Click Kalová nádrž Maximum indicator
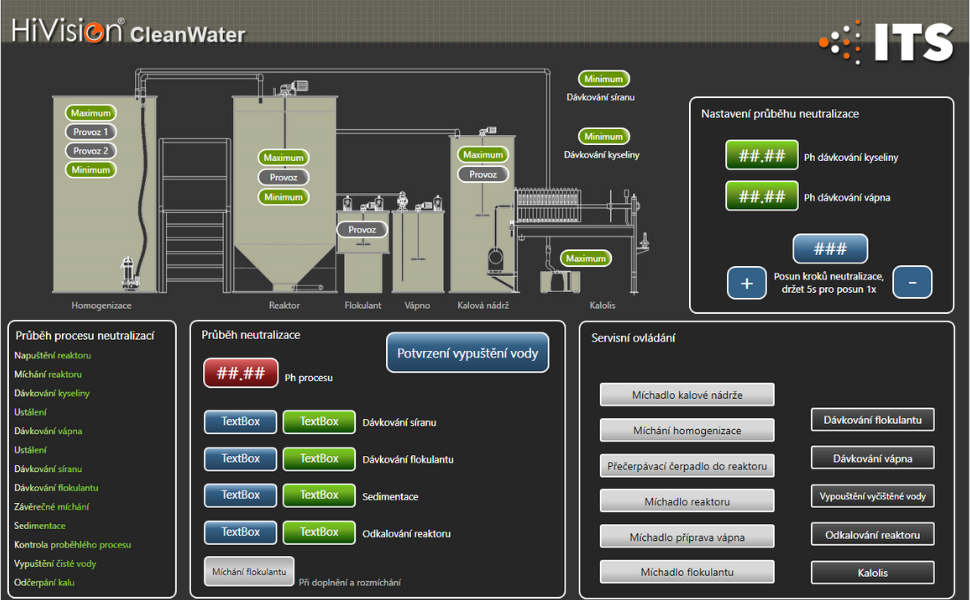 click(483, 155)
